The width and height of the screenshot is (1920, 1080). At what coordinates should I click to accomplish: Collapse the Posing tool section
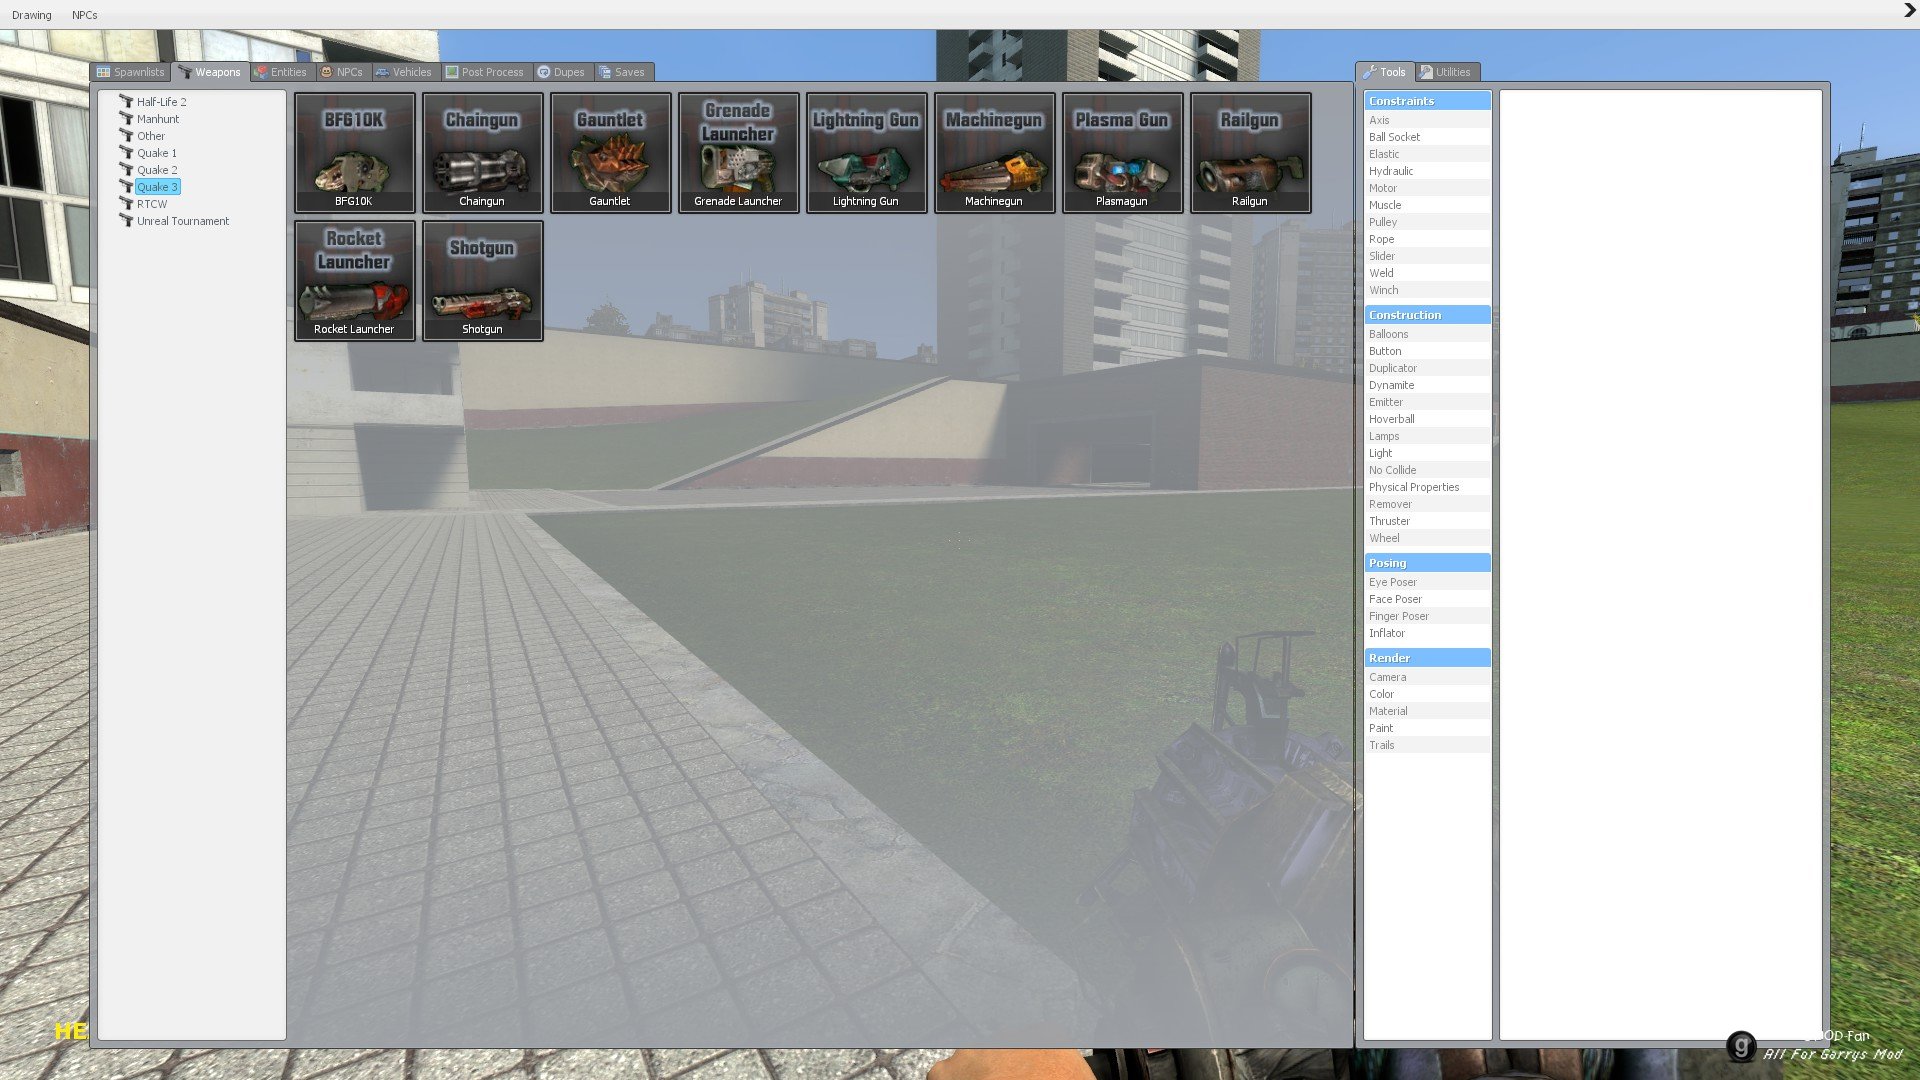coord(1427,563)
